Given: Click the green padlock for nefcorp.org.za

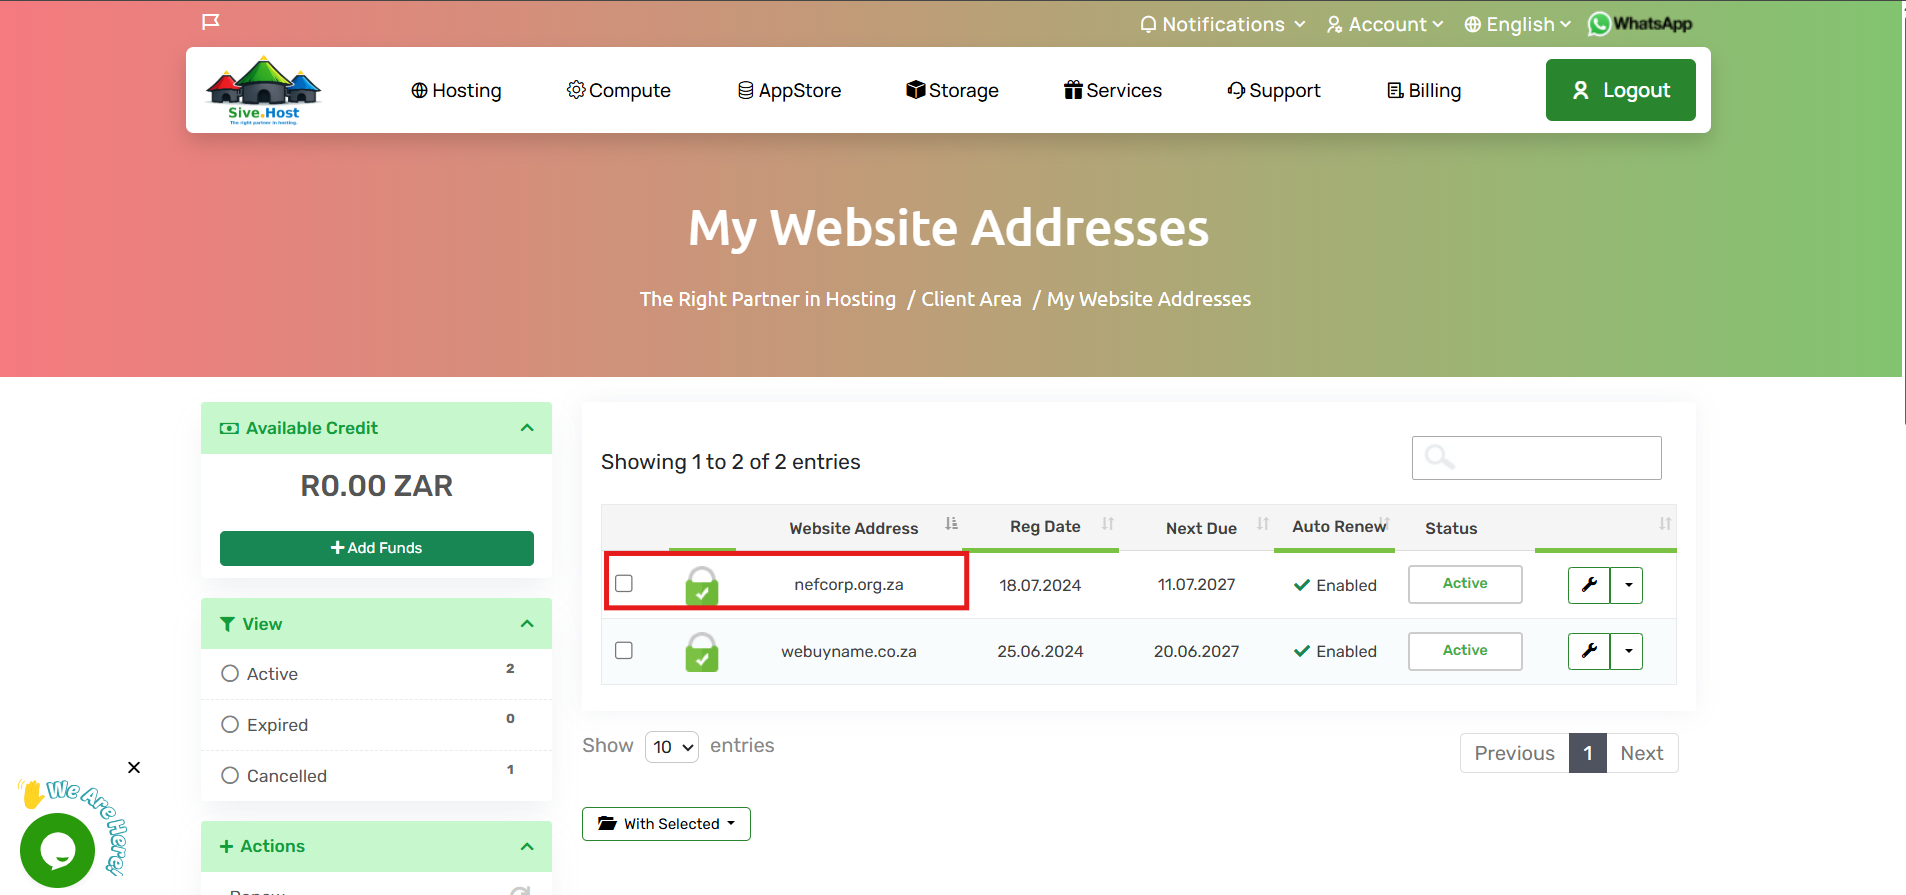Looking at the screenshot, I should tap(702, 586).
